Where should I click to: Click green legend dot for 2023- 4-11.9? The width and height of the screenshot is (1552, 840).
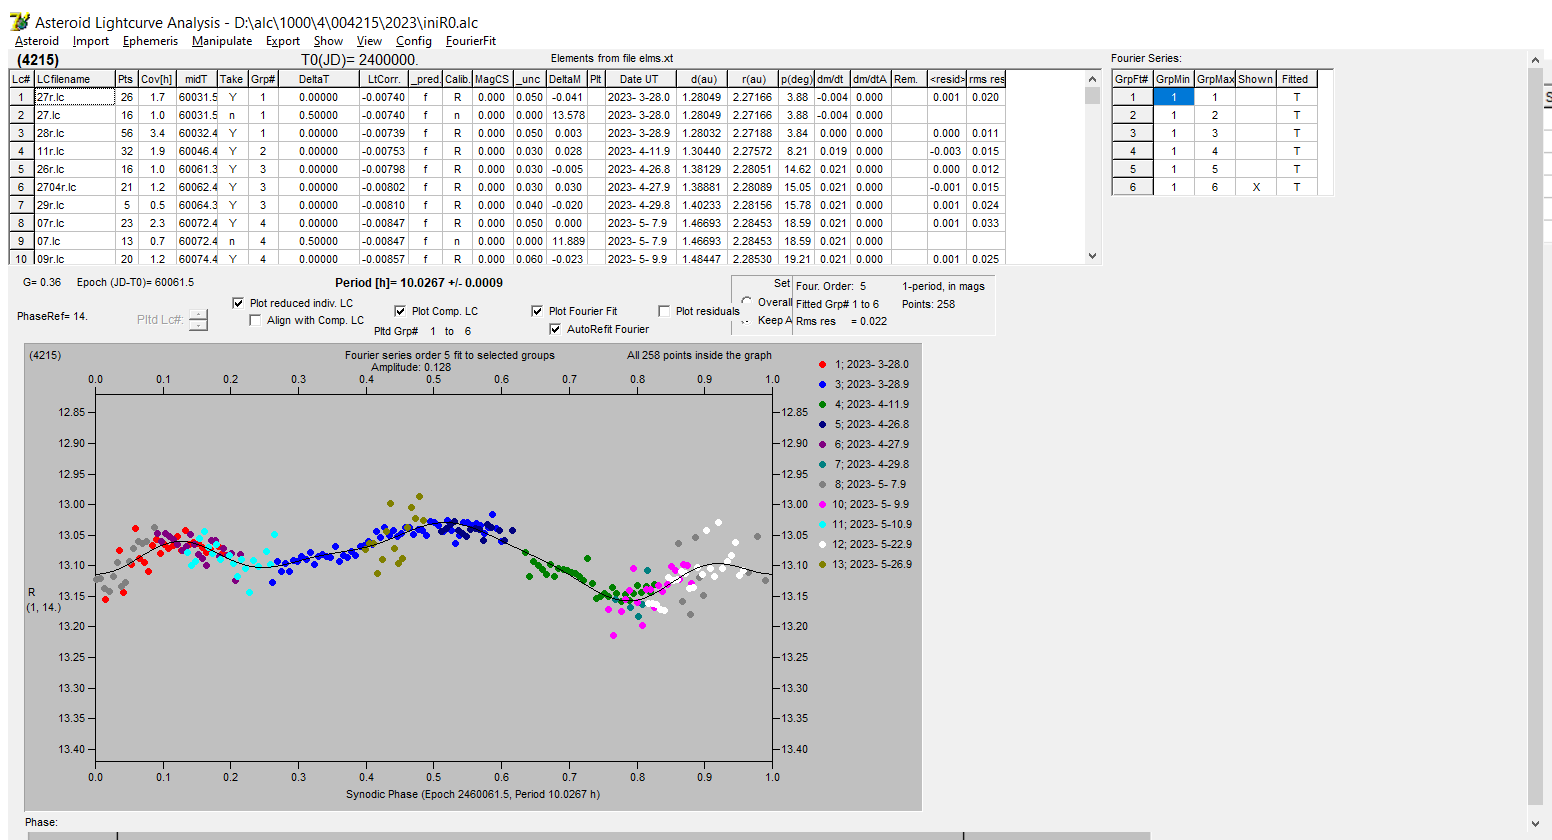[822, 404]
